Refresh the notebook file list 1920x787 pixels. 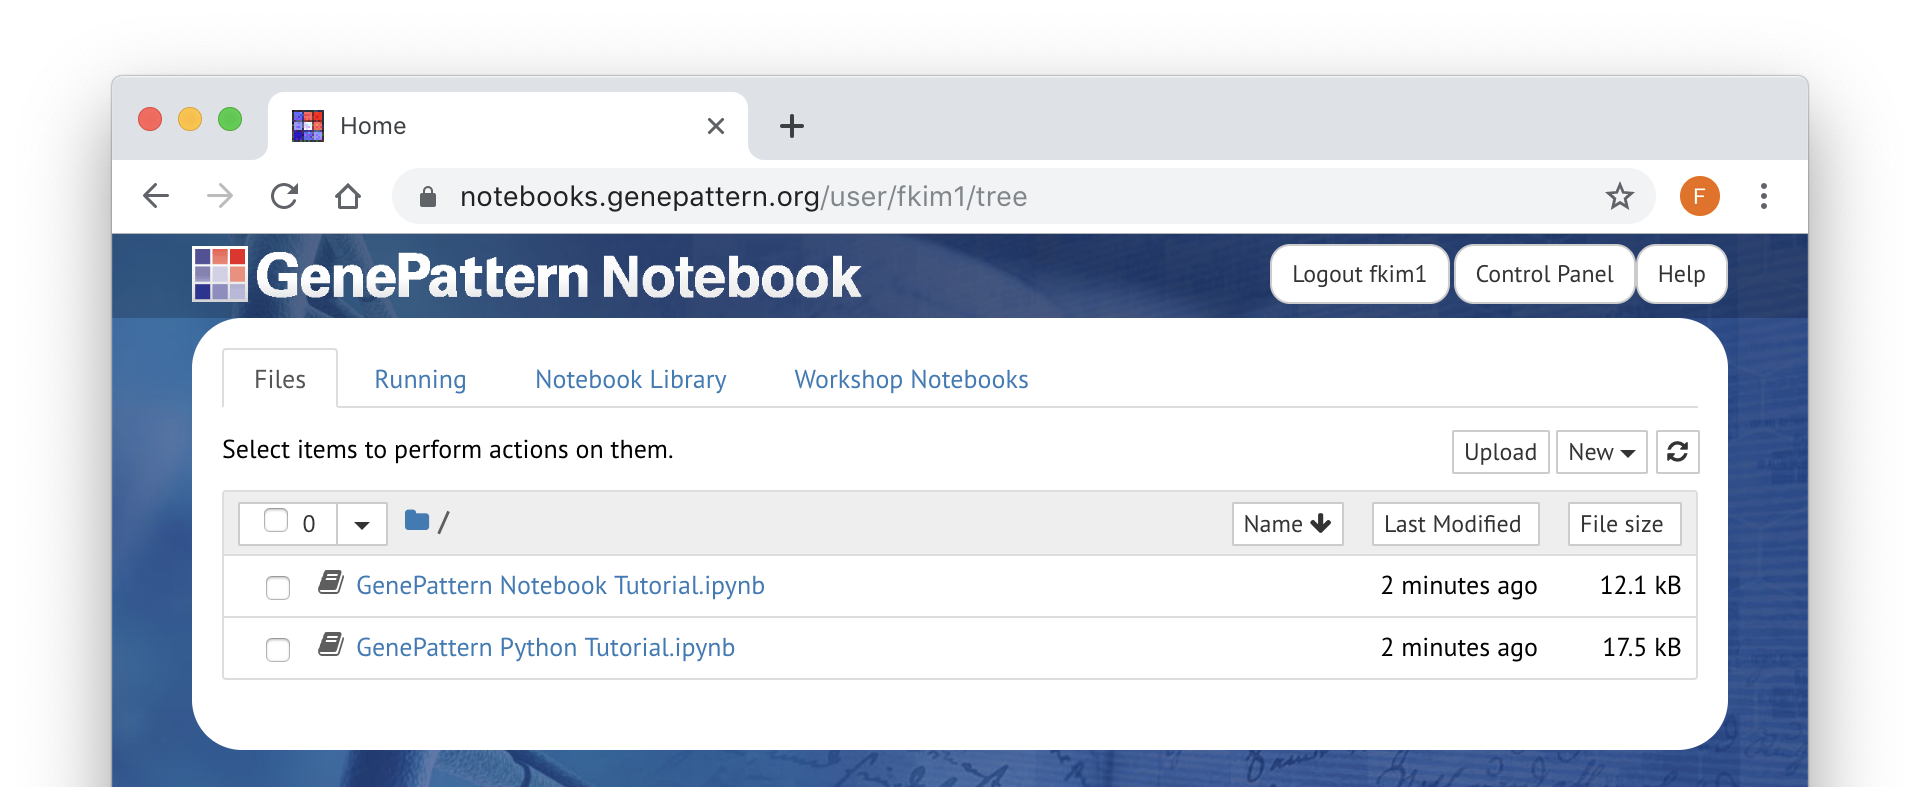point(1678,452)
